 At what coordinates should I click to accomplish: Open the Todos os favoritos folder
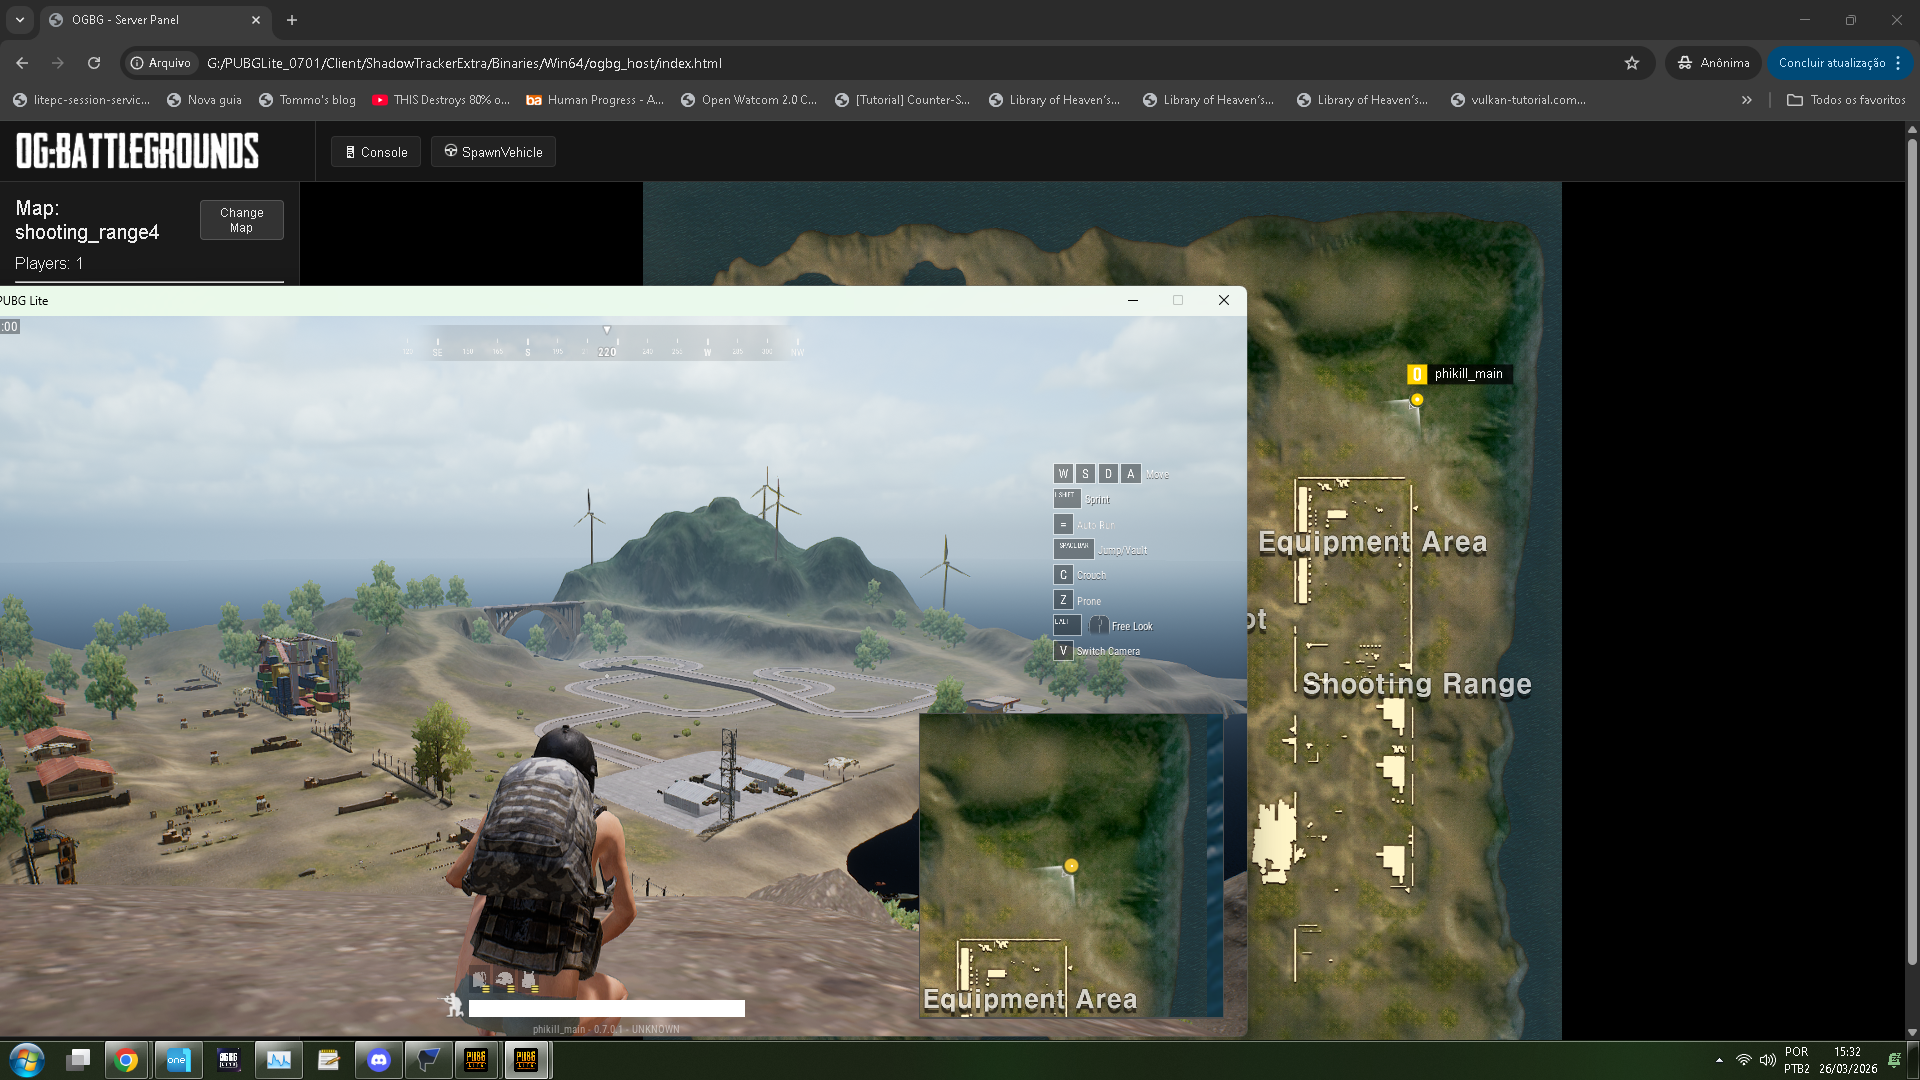point(1846,100)
